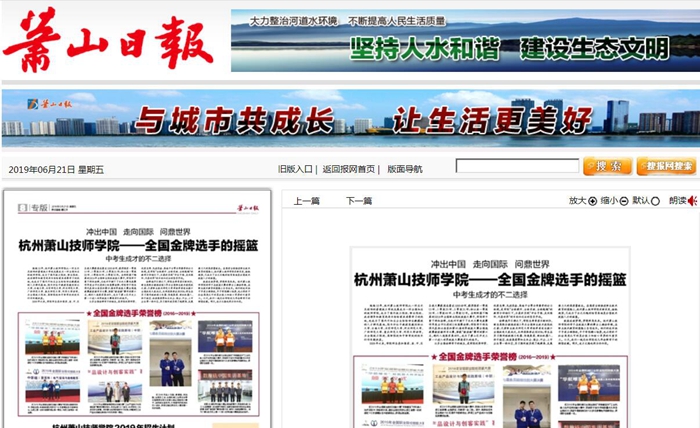Click the 坚持人水和谐 top banner advertisement

pyautogui.click(x=465, y=41)
